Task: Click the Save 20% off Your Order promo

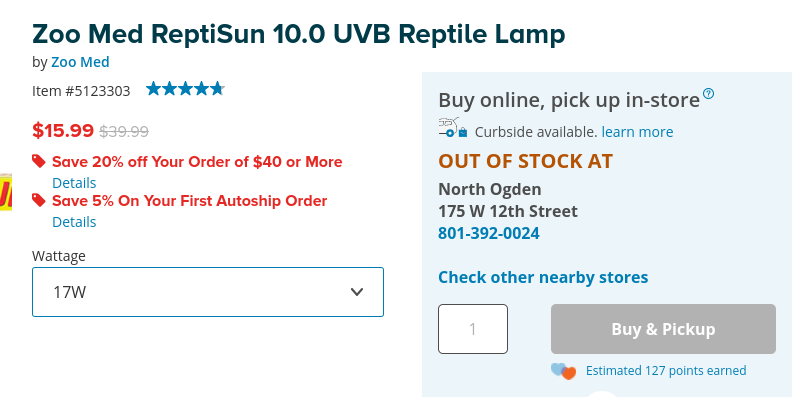Action: click(197, 162)
